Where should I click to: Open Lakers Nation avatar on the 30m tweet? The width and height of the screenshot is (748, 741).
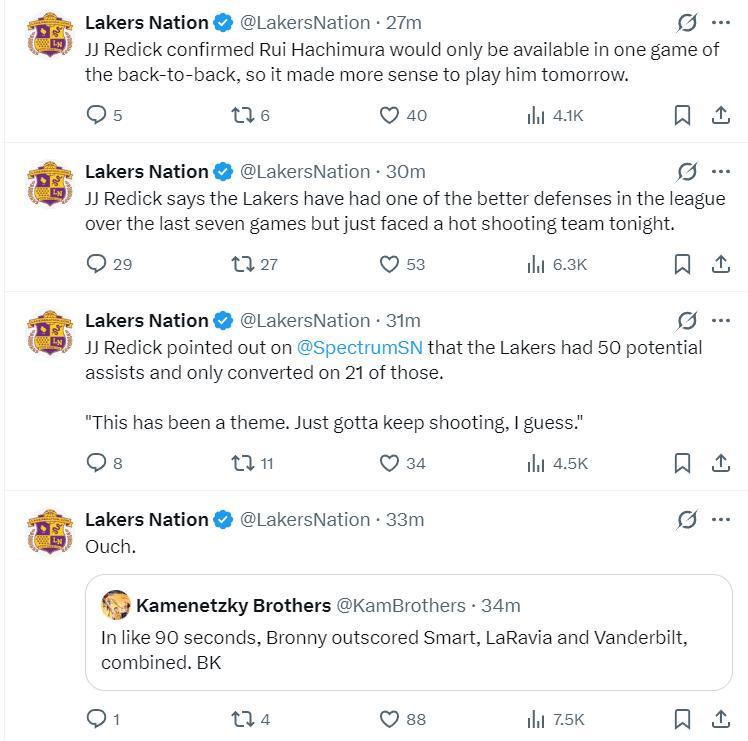50,185
